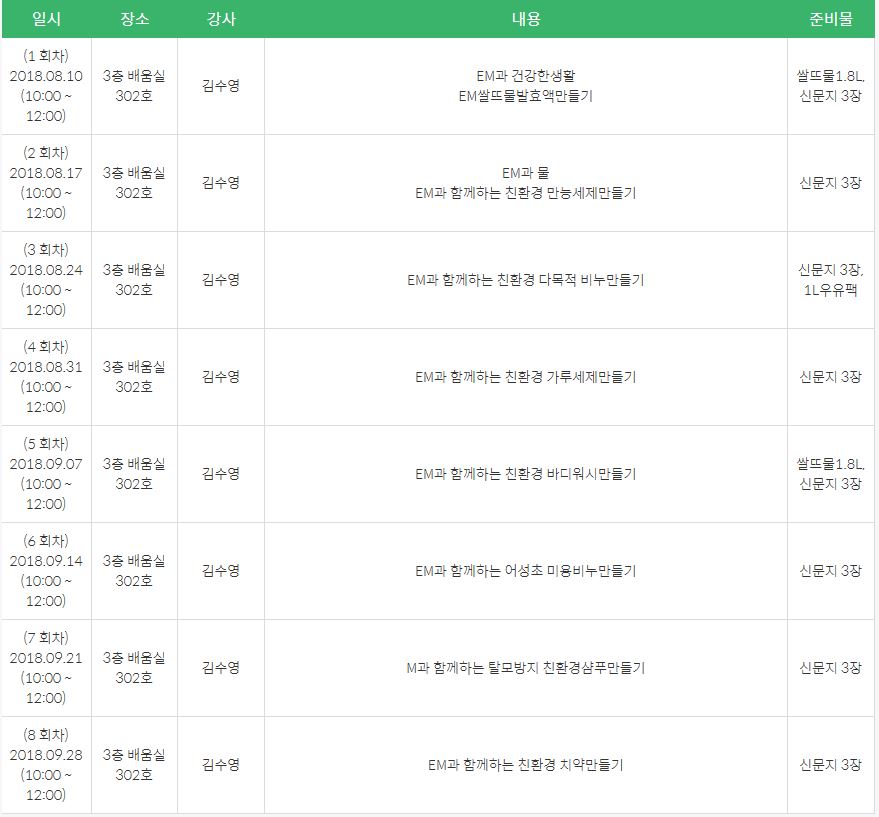This screenshot has width=879, height=817.
Task: Click the 강사 column header
Action: click(x=220, y=18)
